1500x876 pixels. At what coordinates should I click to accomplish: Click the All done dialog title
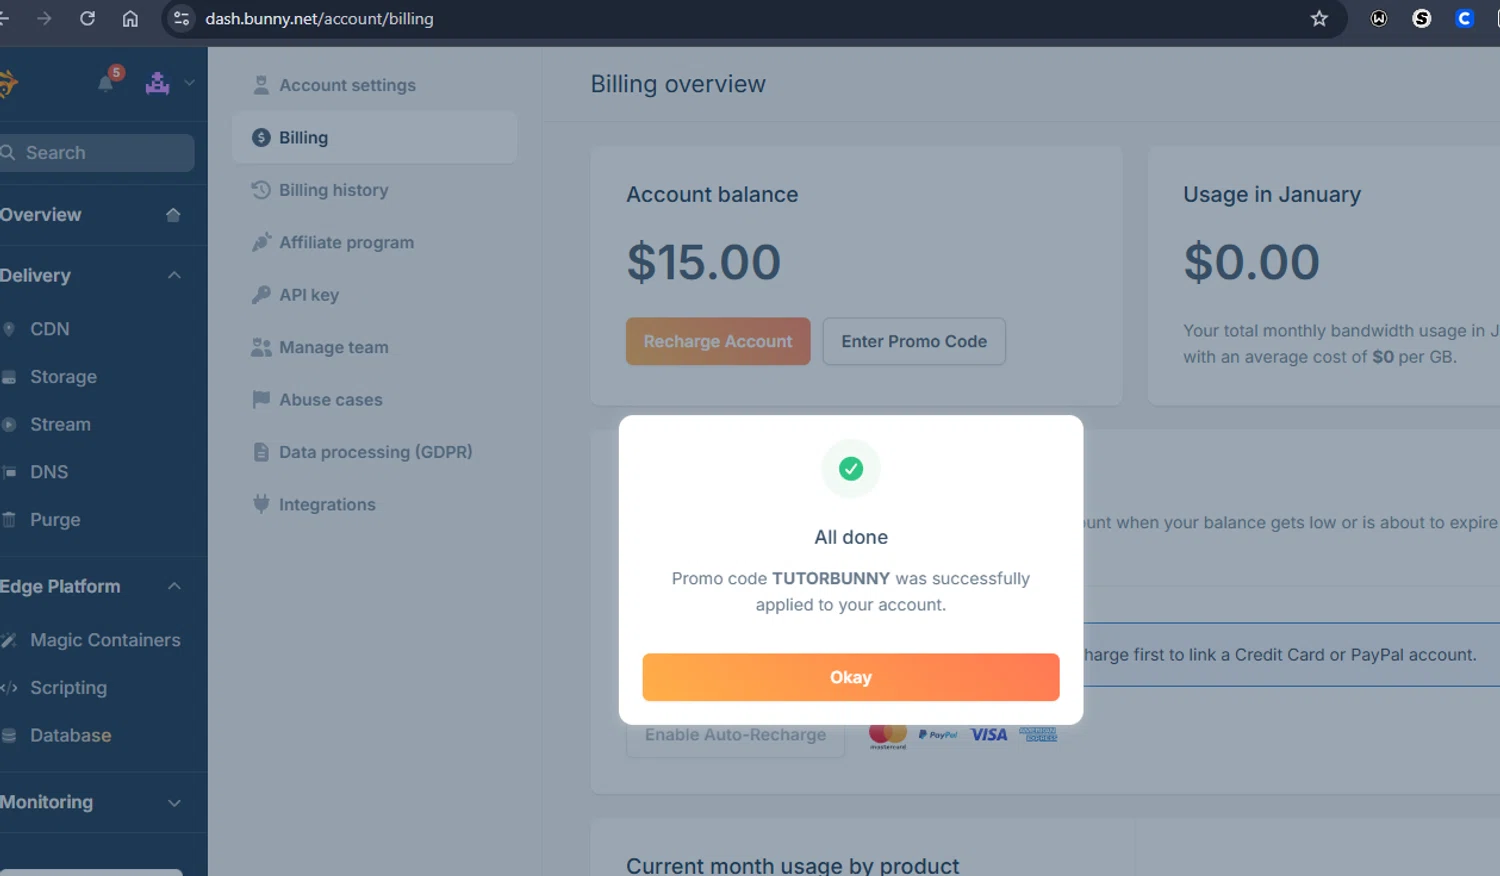[851, 537]
